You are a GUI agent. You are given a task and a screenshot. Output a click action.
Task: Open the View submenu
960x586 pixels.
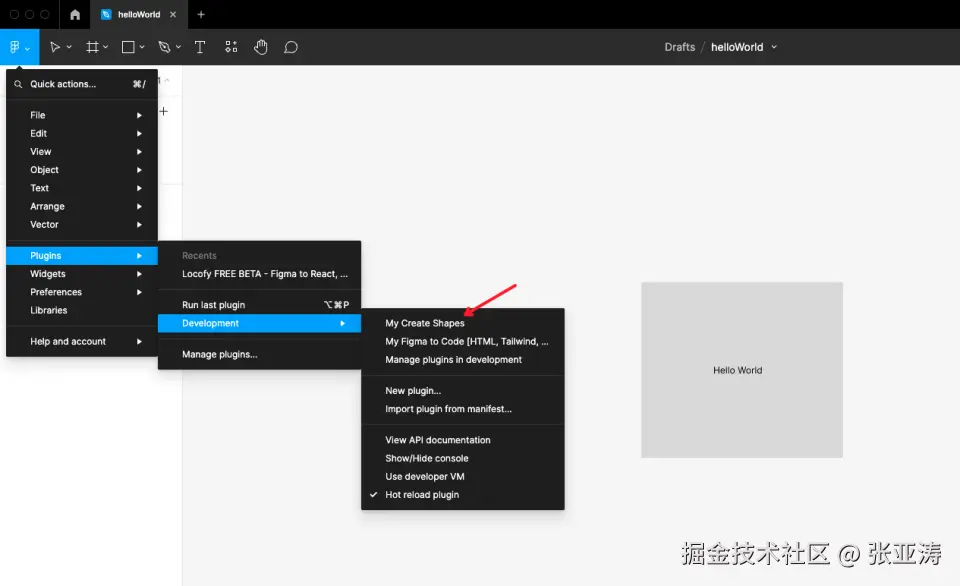coord(82,152)
